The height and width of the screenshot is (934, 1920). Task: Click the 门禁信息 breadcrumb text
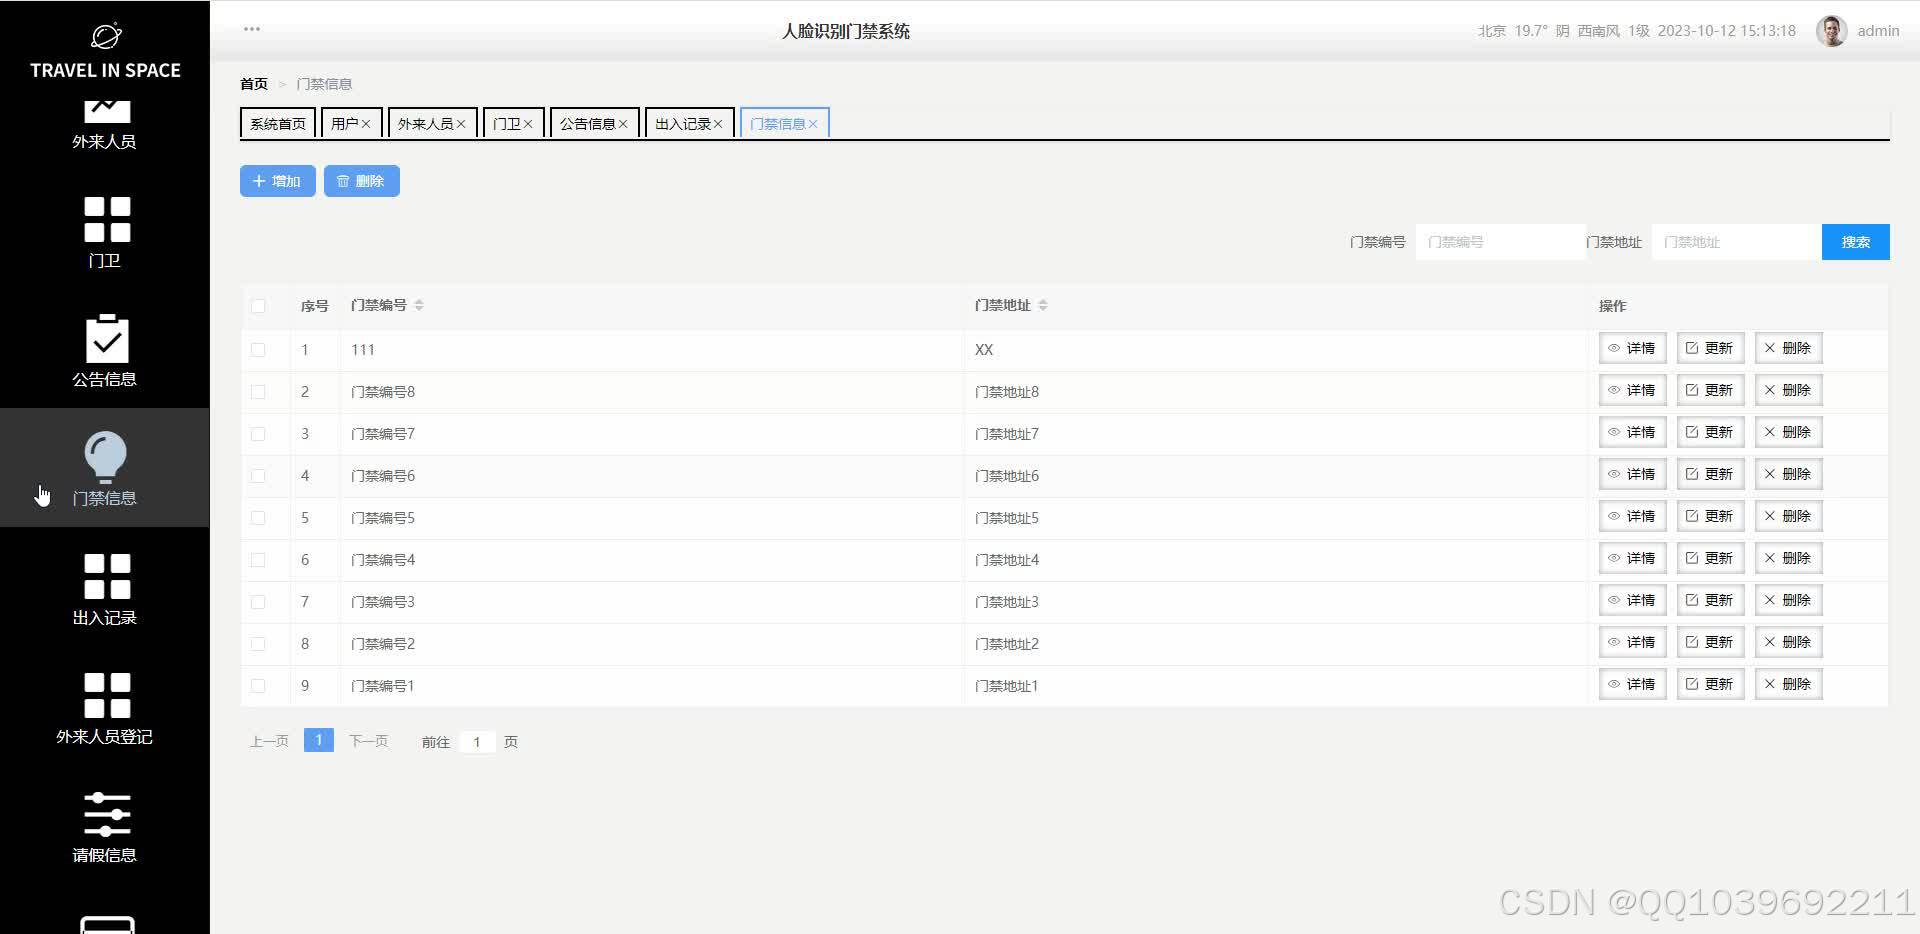(x=324, y=84)
